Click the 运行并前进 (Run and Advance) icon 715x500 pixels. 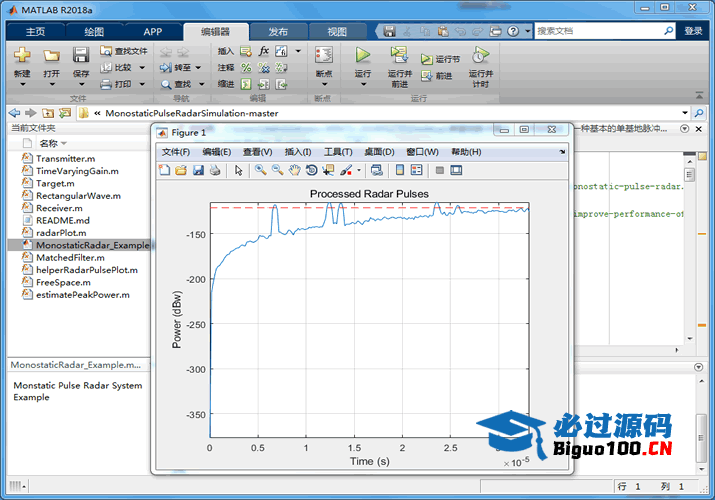point(399,55)
